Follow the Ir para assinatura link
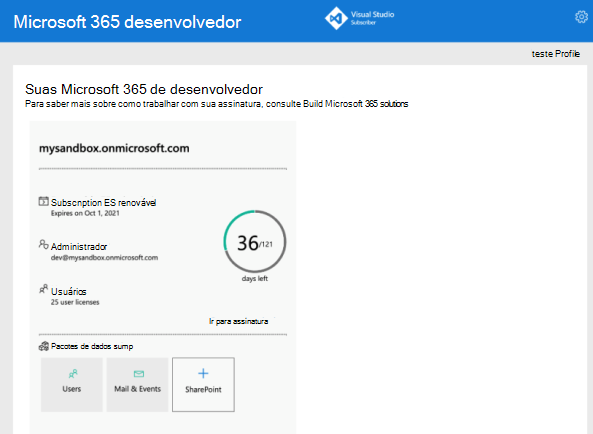The height and width of the screenshot is (434, 593). point(239,321)
